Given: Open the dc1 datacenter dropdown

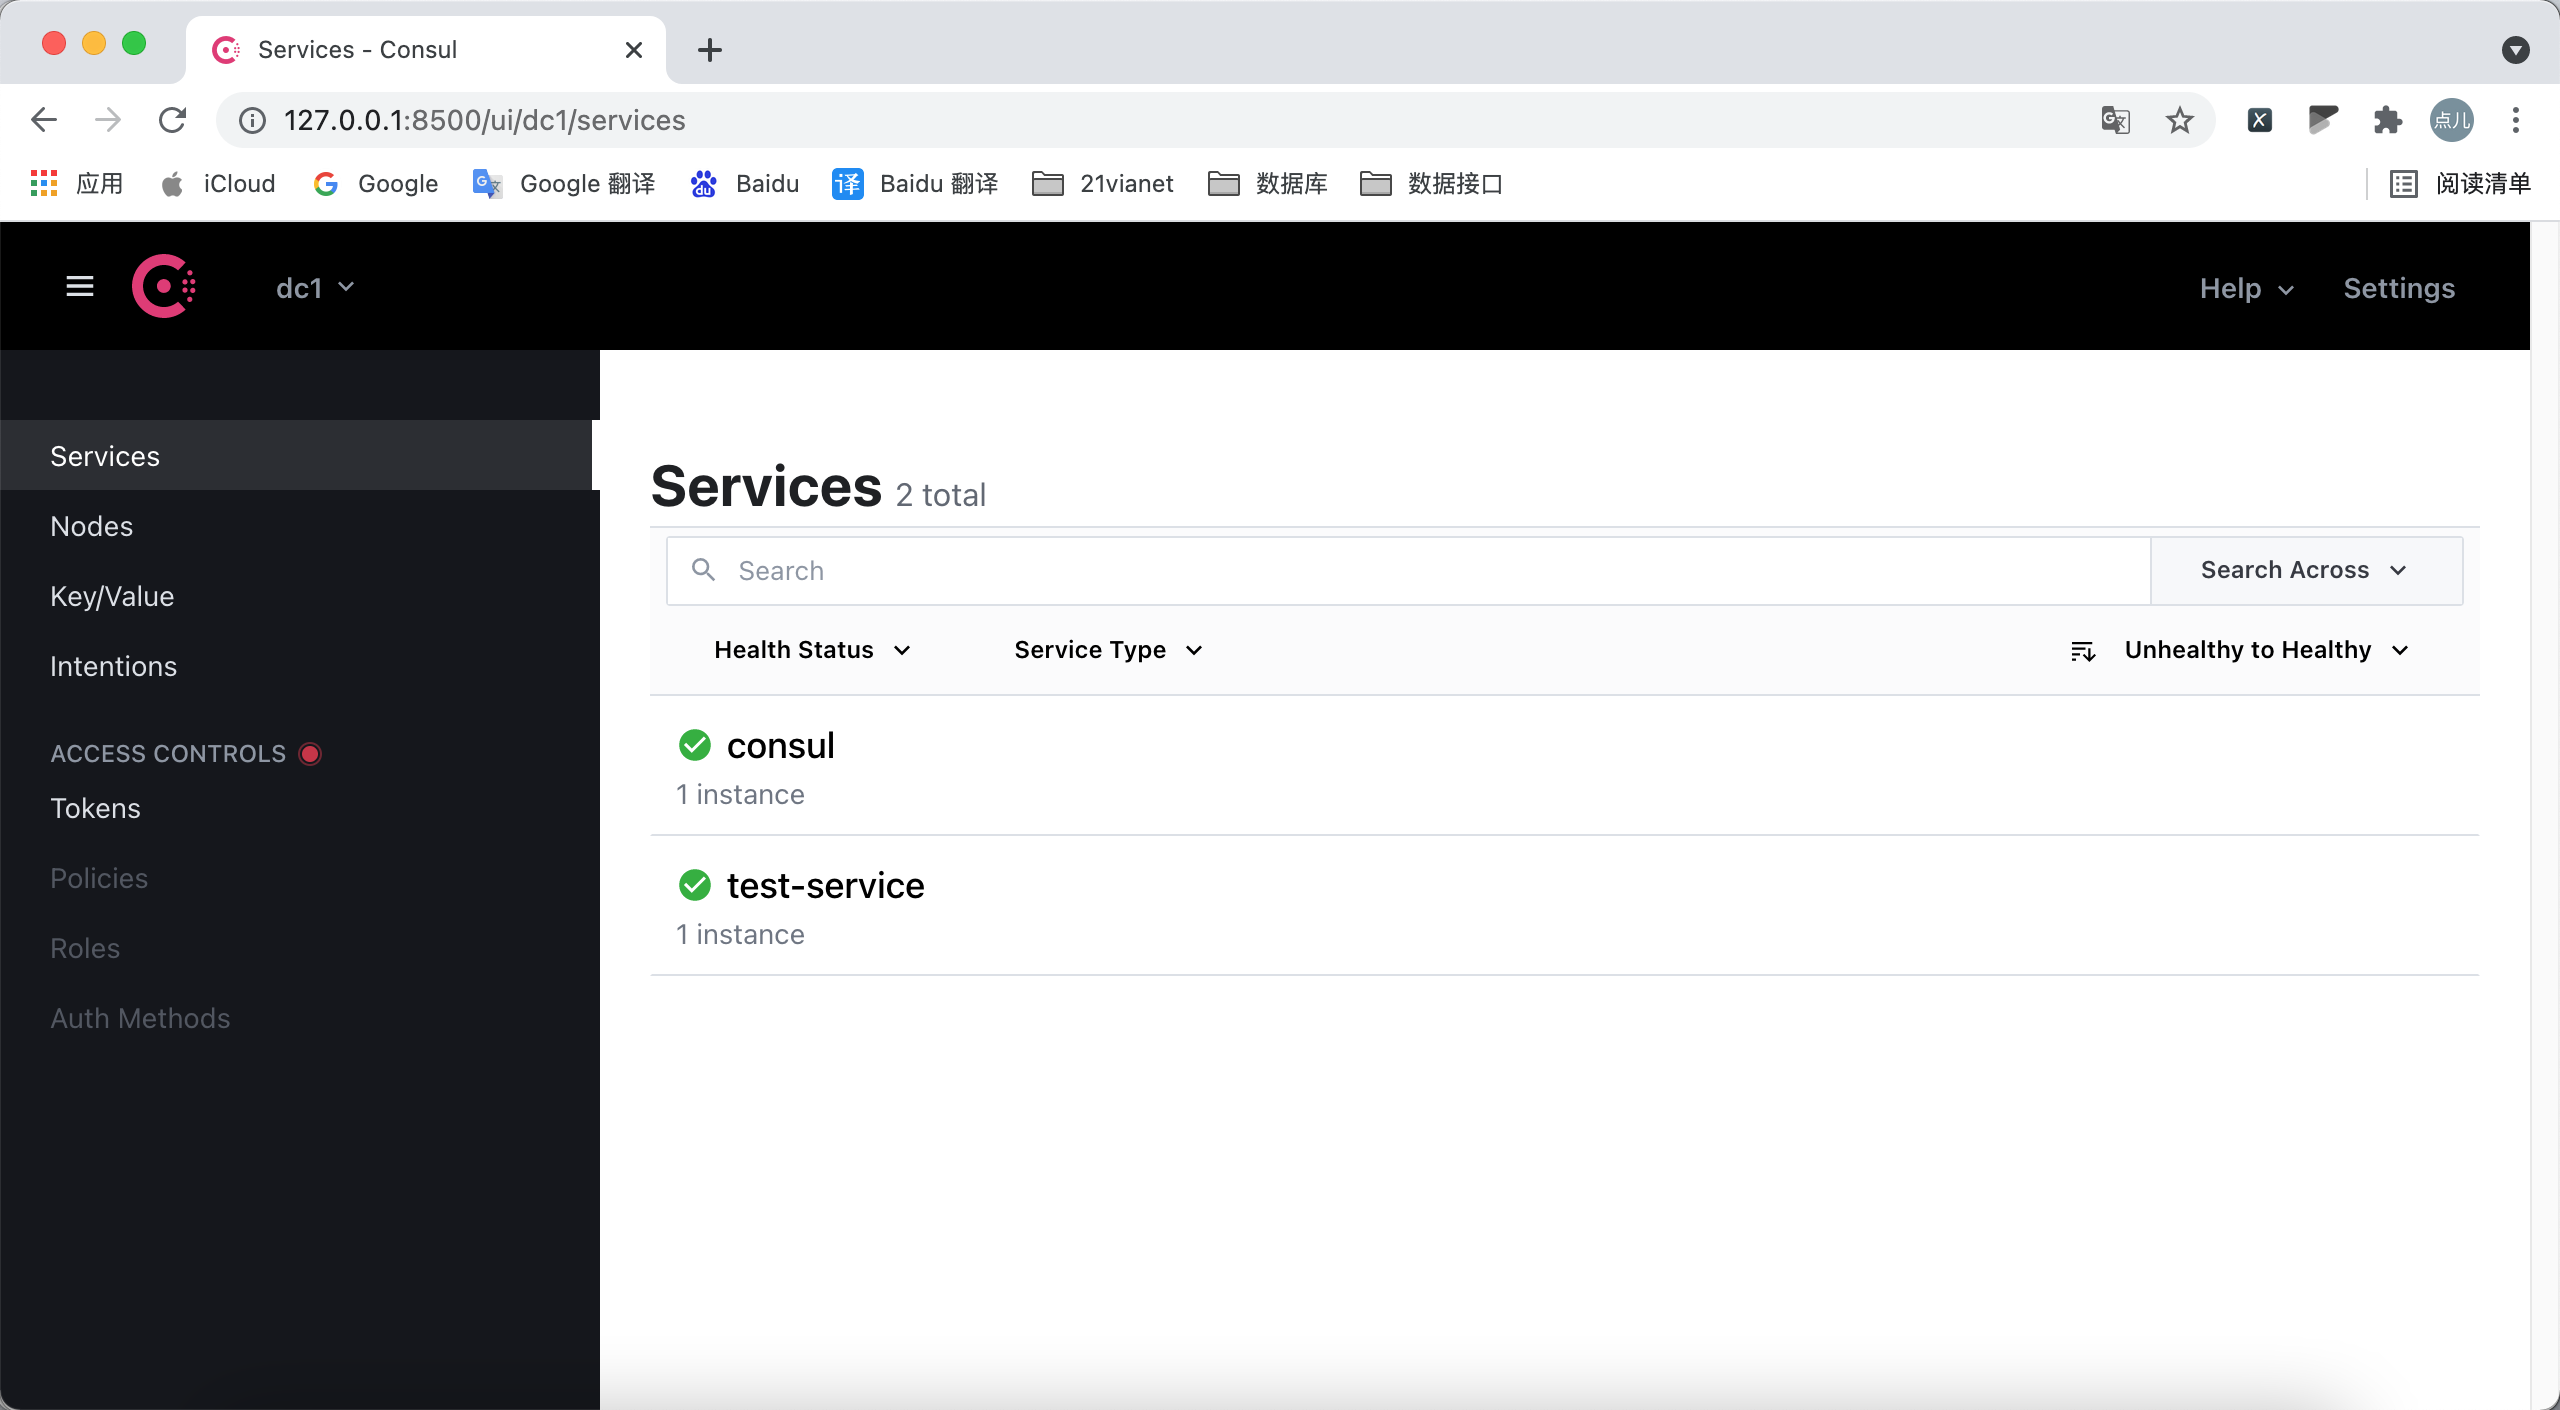Looking at the screenshot, I should coord(313,287).
